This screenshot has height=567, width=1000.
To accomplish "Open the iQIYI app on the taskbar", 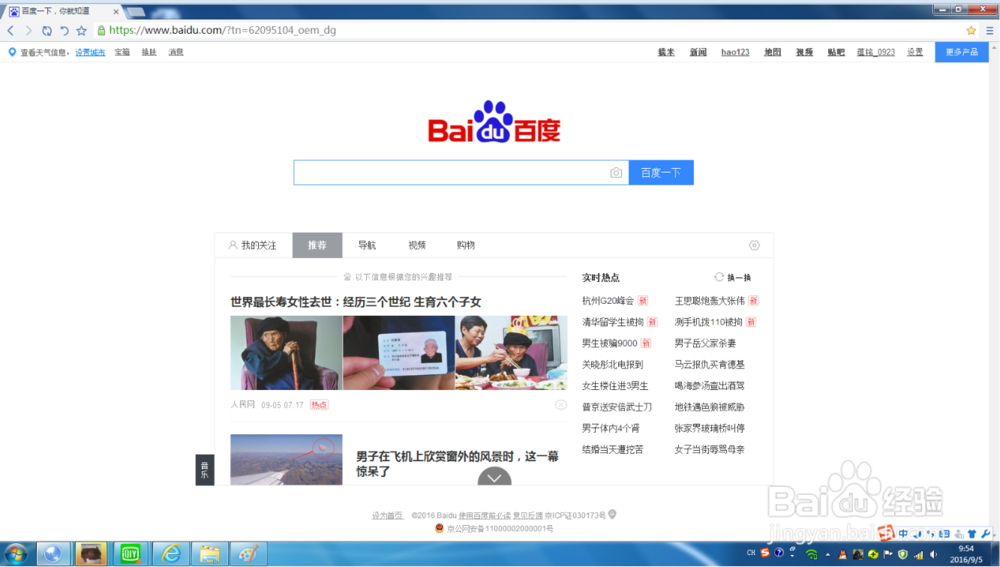I will pyautogui.click(x=130, y=554).
